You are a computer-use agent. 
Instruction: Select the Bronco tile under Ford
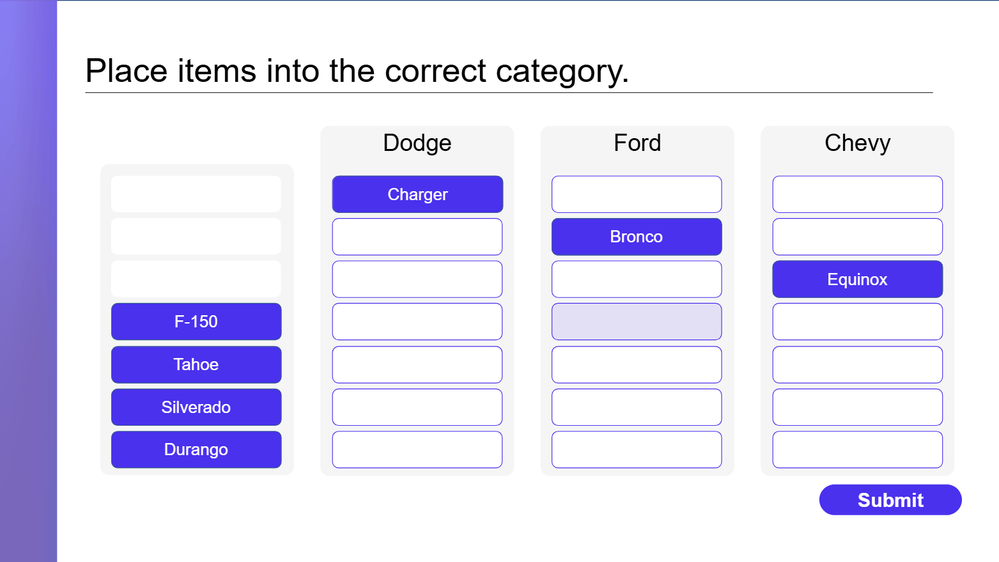click(x=636, y=237)
